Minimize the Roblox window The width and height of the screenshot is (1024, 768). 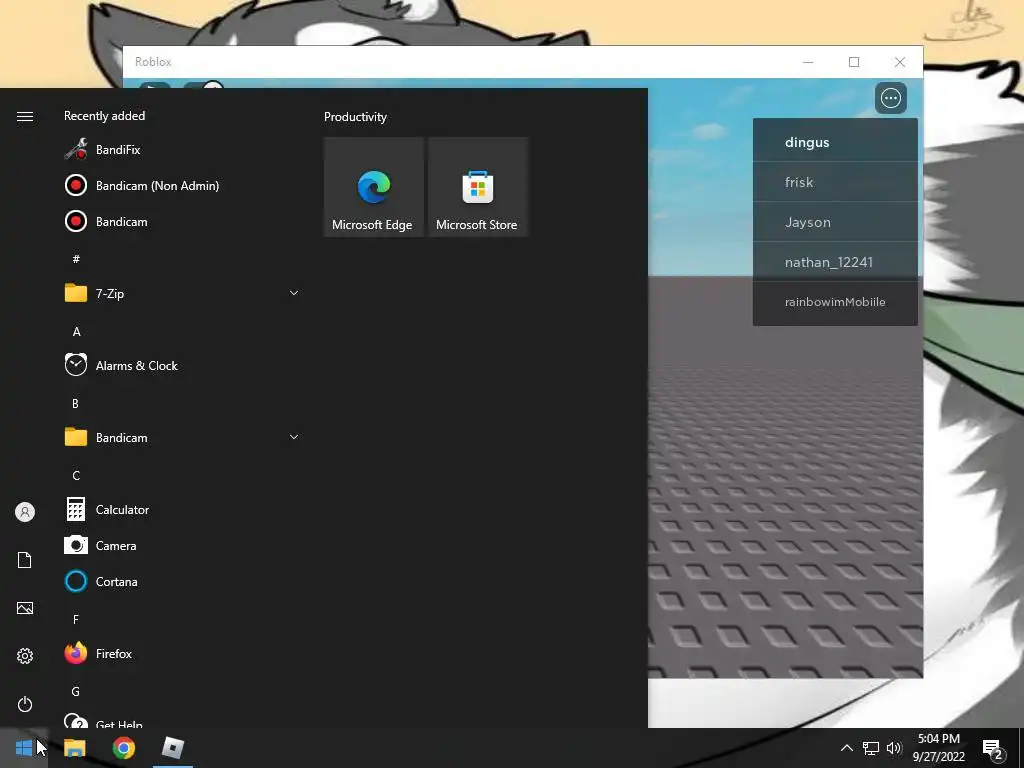(808, 62)
